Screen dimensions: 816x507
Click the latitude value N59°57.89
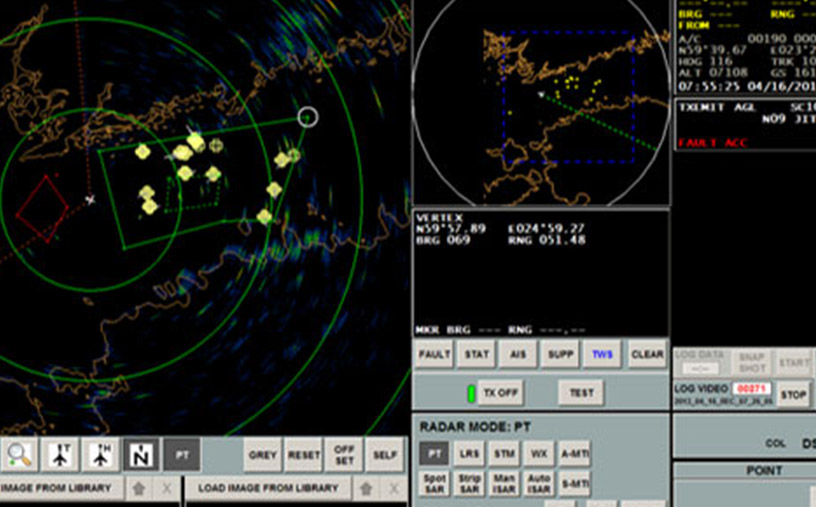[x=451, y=229]
